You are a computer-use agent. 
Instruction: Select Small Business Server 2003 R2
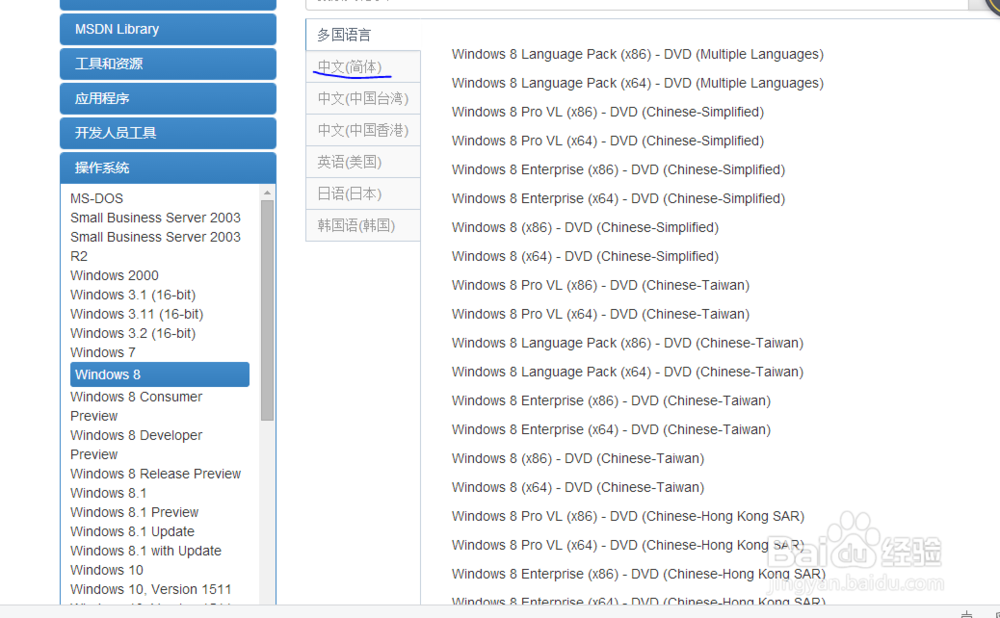click(155, 246)
